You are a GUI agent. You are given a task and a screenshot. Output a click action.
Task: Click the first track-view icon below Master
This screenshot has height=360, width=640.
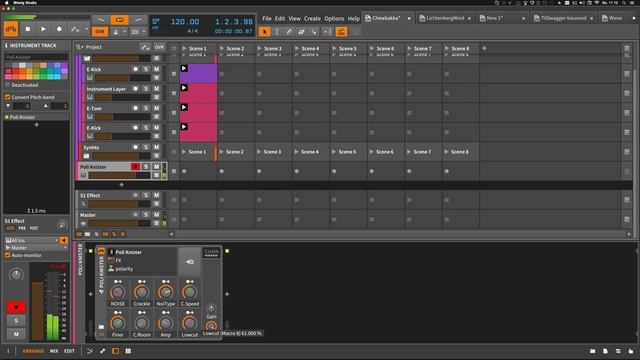tap(79, 234)
